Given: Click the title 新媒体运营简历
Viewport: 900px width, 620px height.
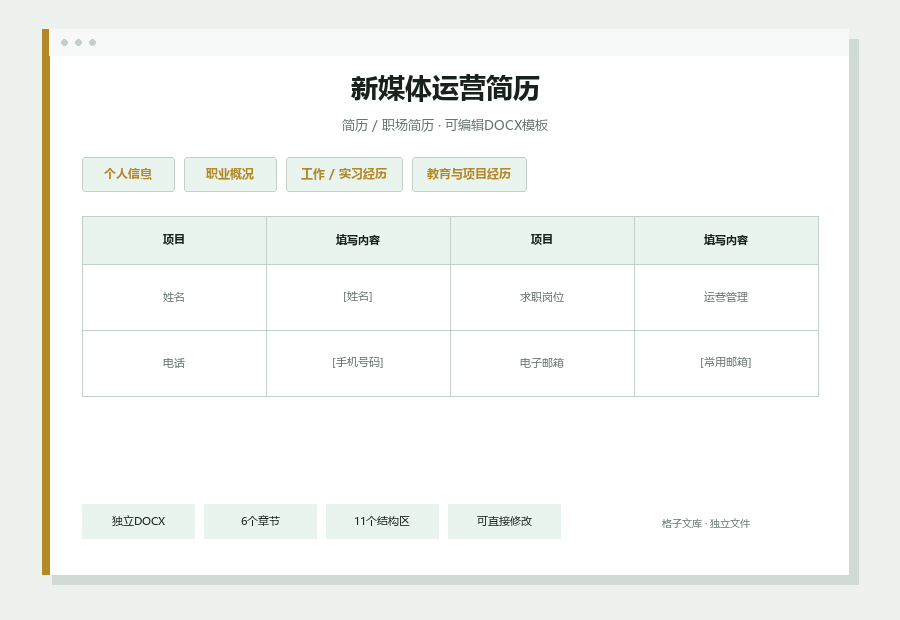Looking at the screenshot, I should (445, 89).
